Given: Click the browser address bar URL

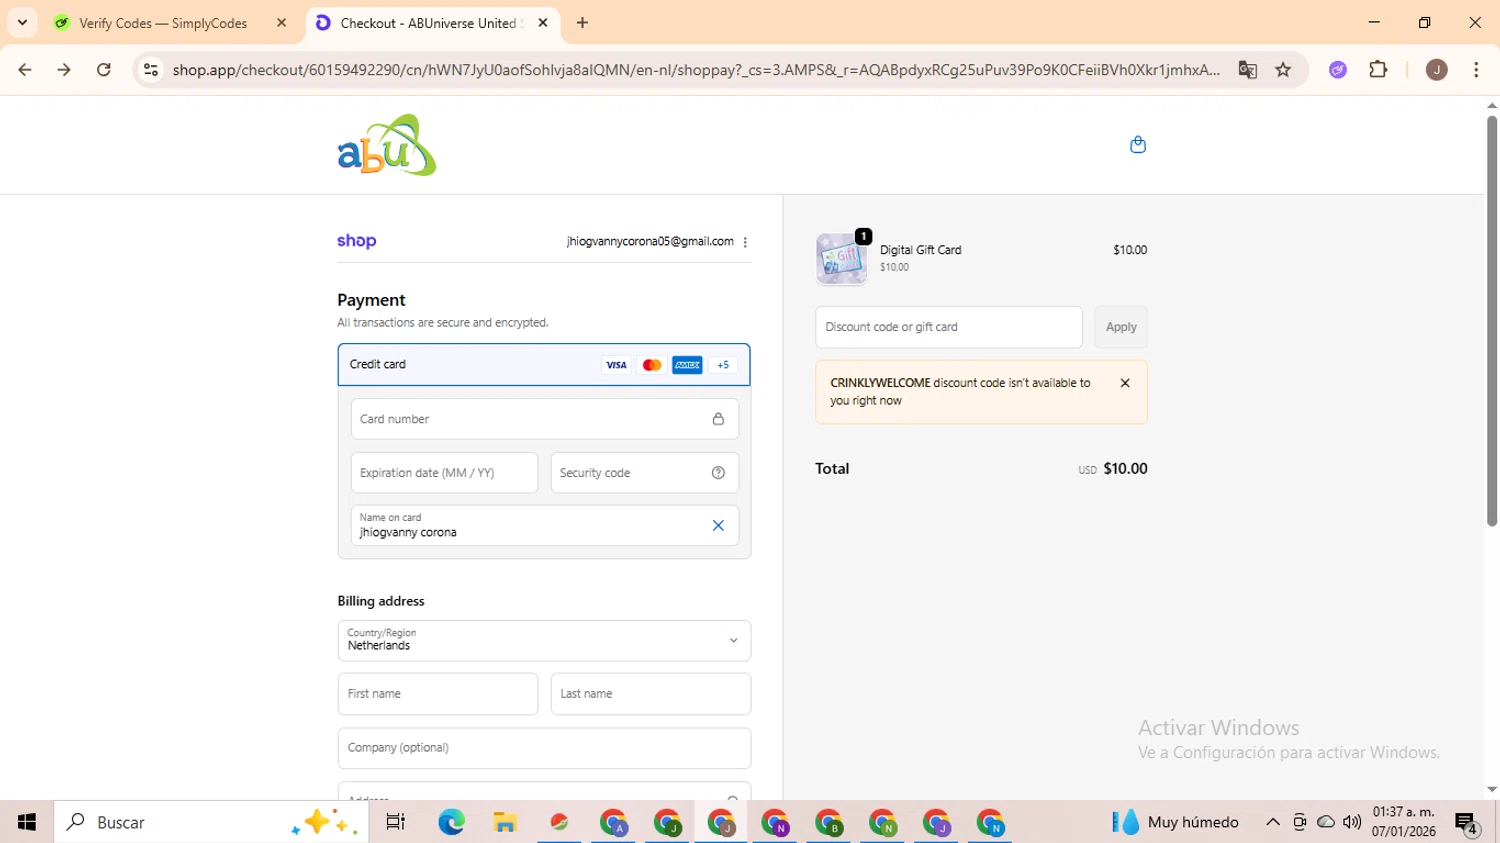Looking at the screenshot, I should [696, 70].
